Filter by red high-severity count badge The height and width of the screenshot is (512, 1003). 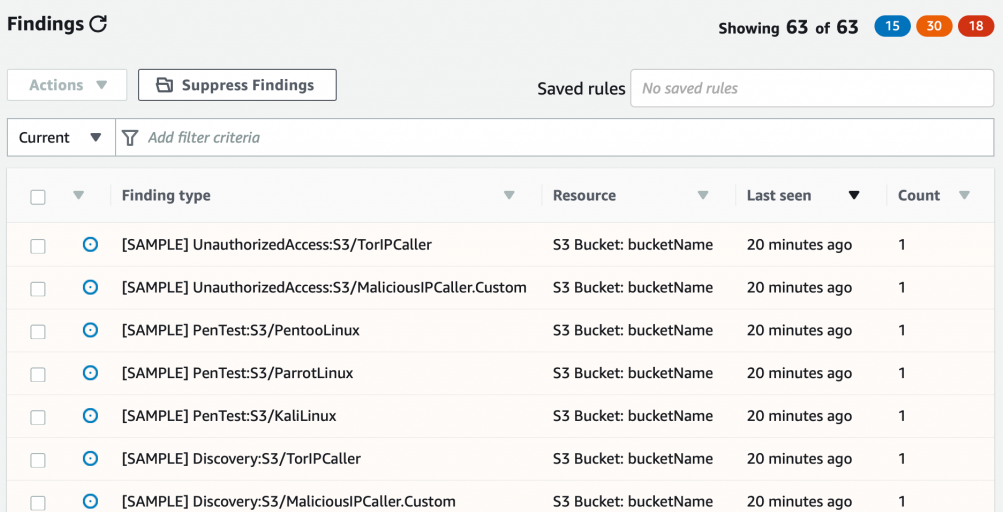[975, 27]
